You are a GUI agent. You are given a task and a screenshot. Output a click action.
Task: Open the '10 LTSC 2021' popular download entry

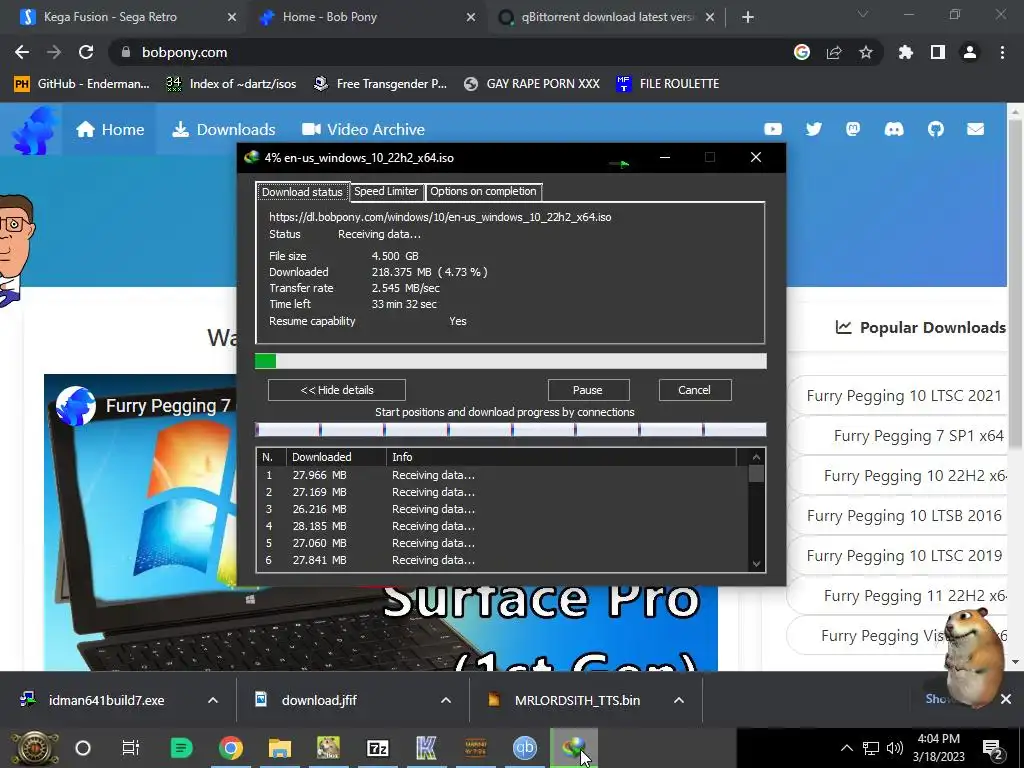903,396
